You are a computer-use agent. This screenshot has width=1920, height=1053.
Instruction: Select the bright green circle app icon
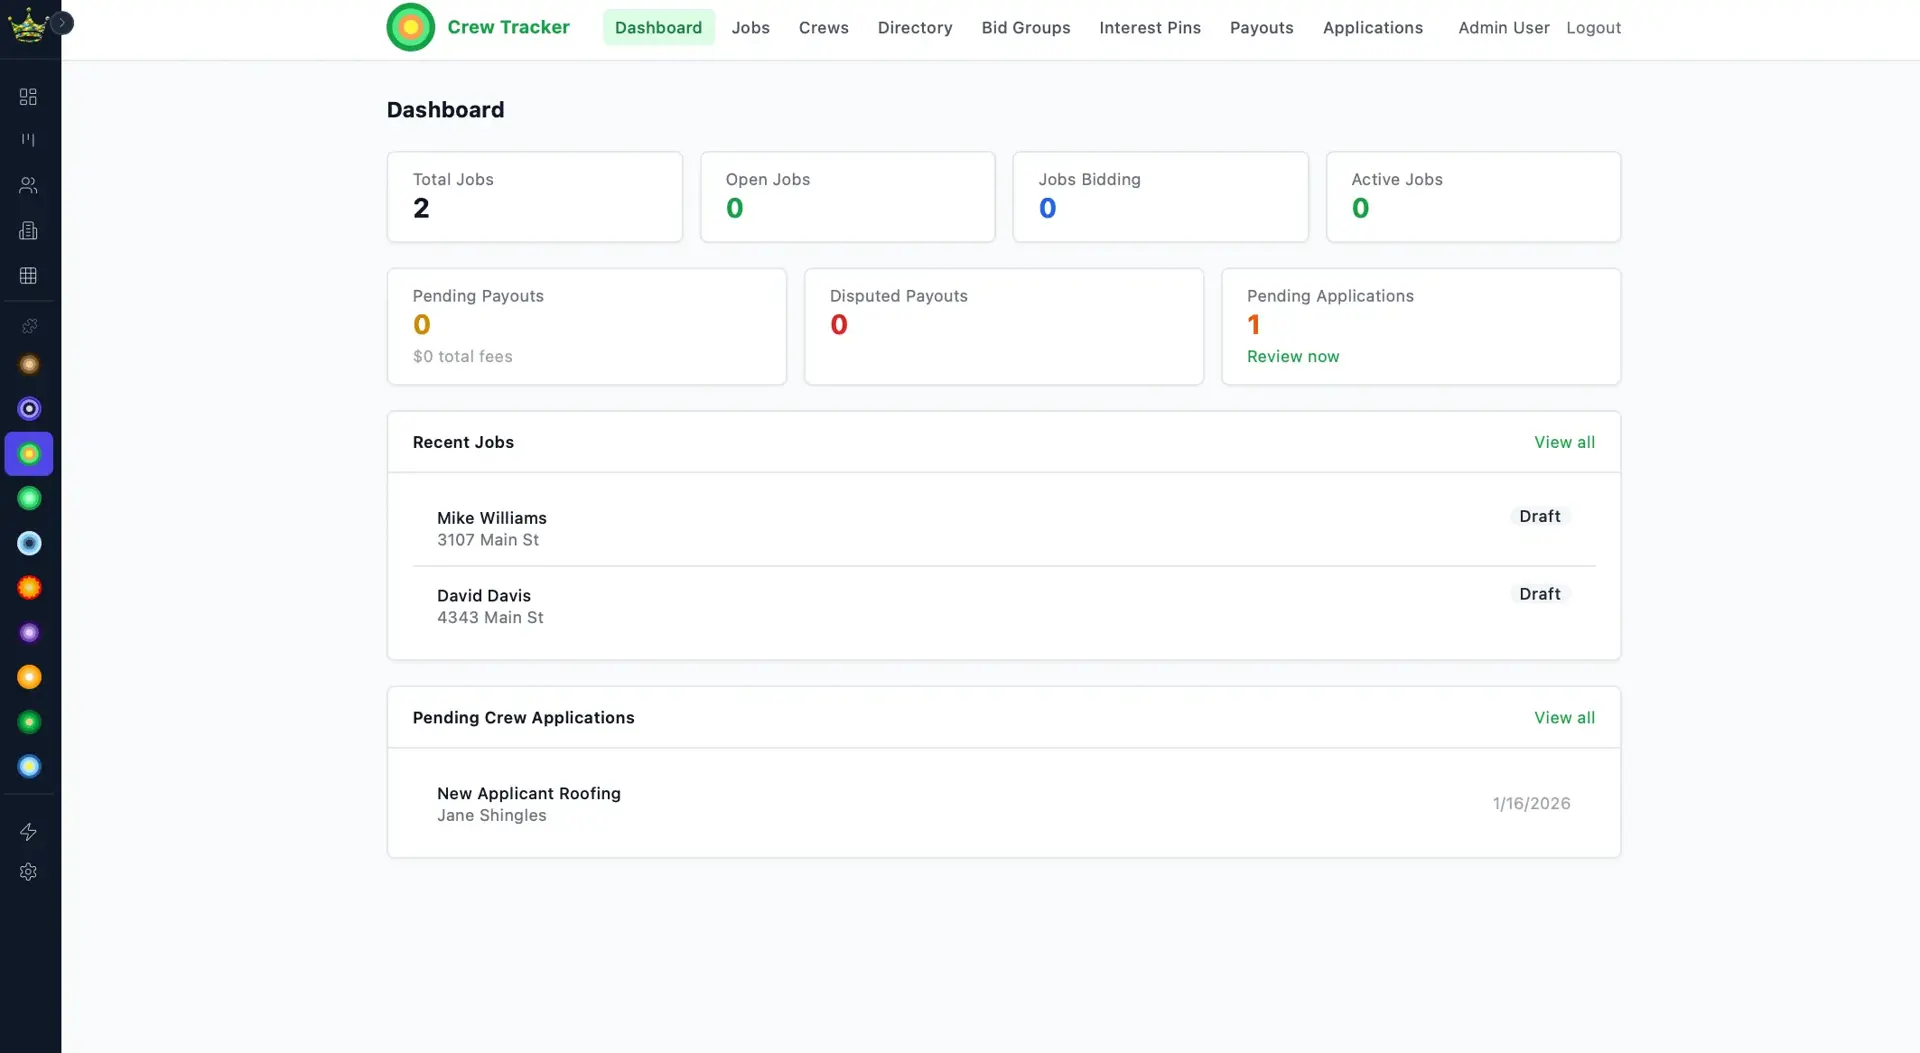click(x=29, y=498)
